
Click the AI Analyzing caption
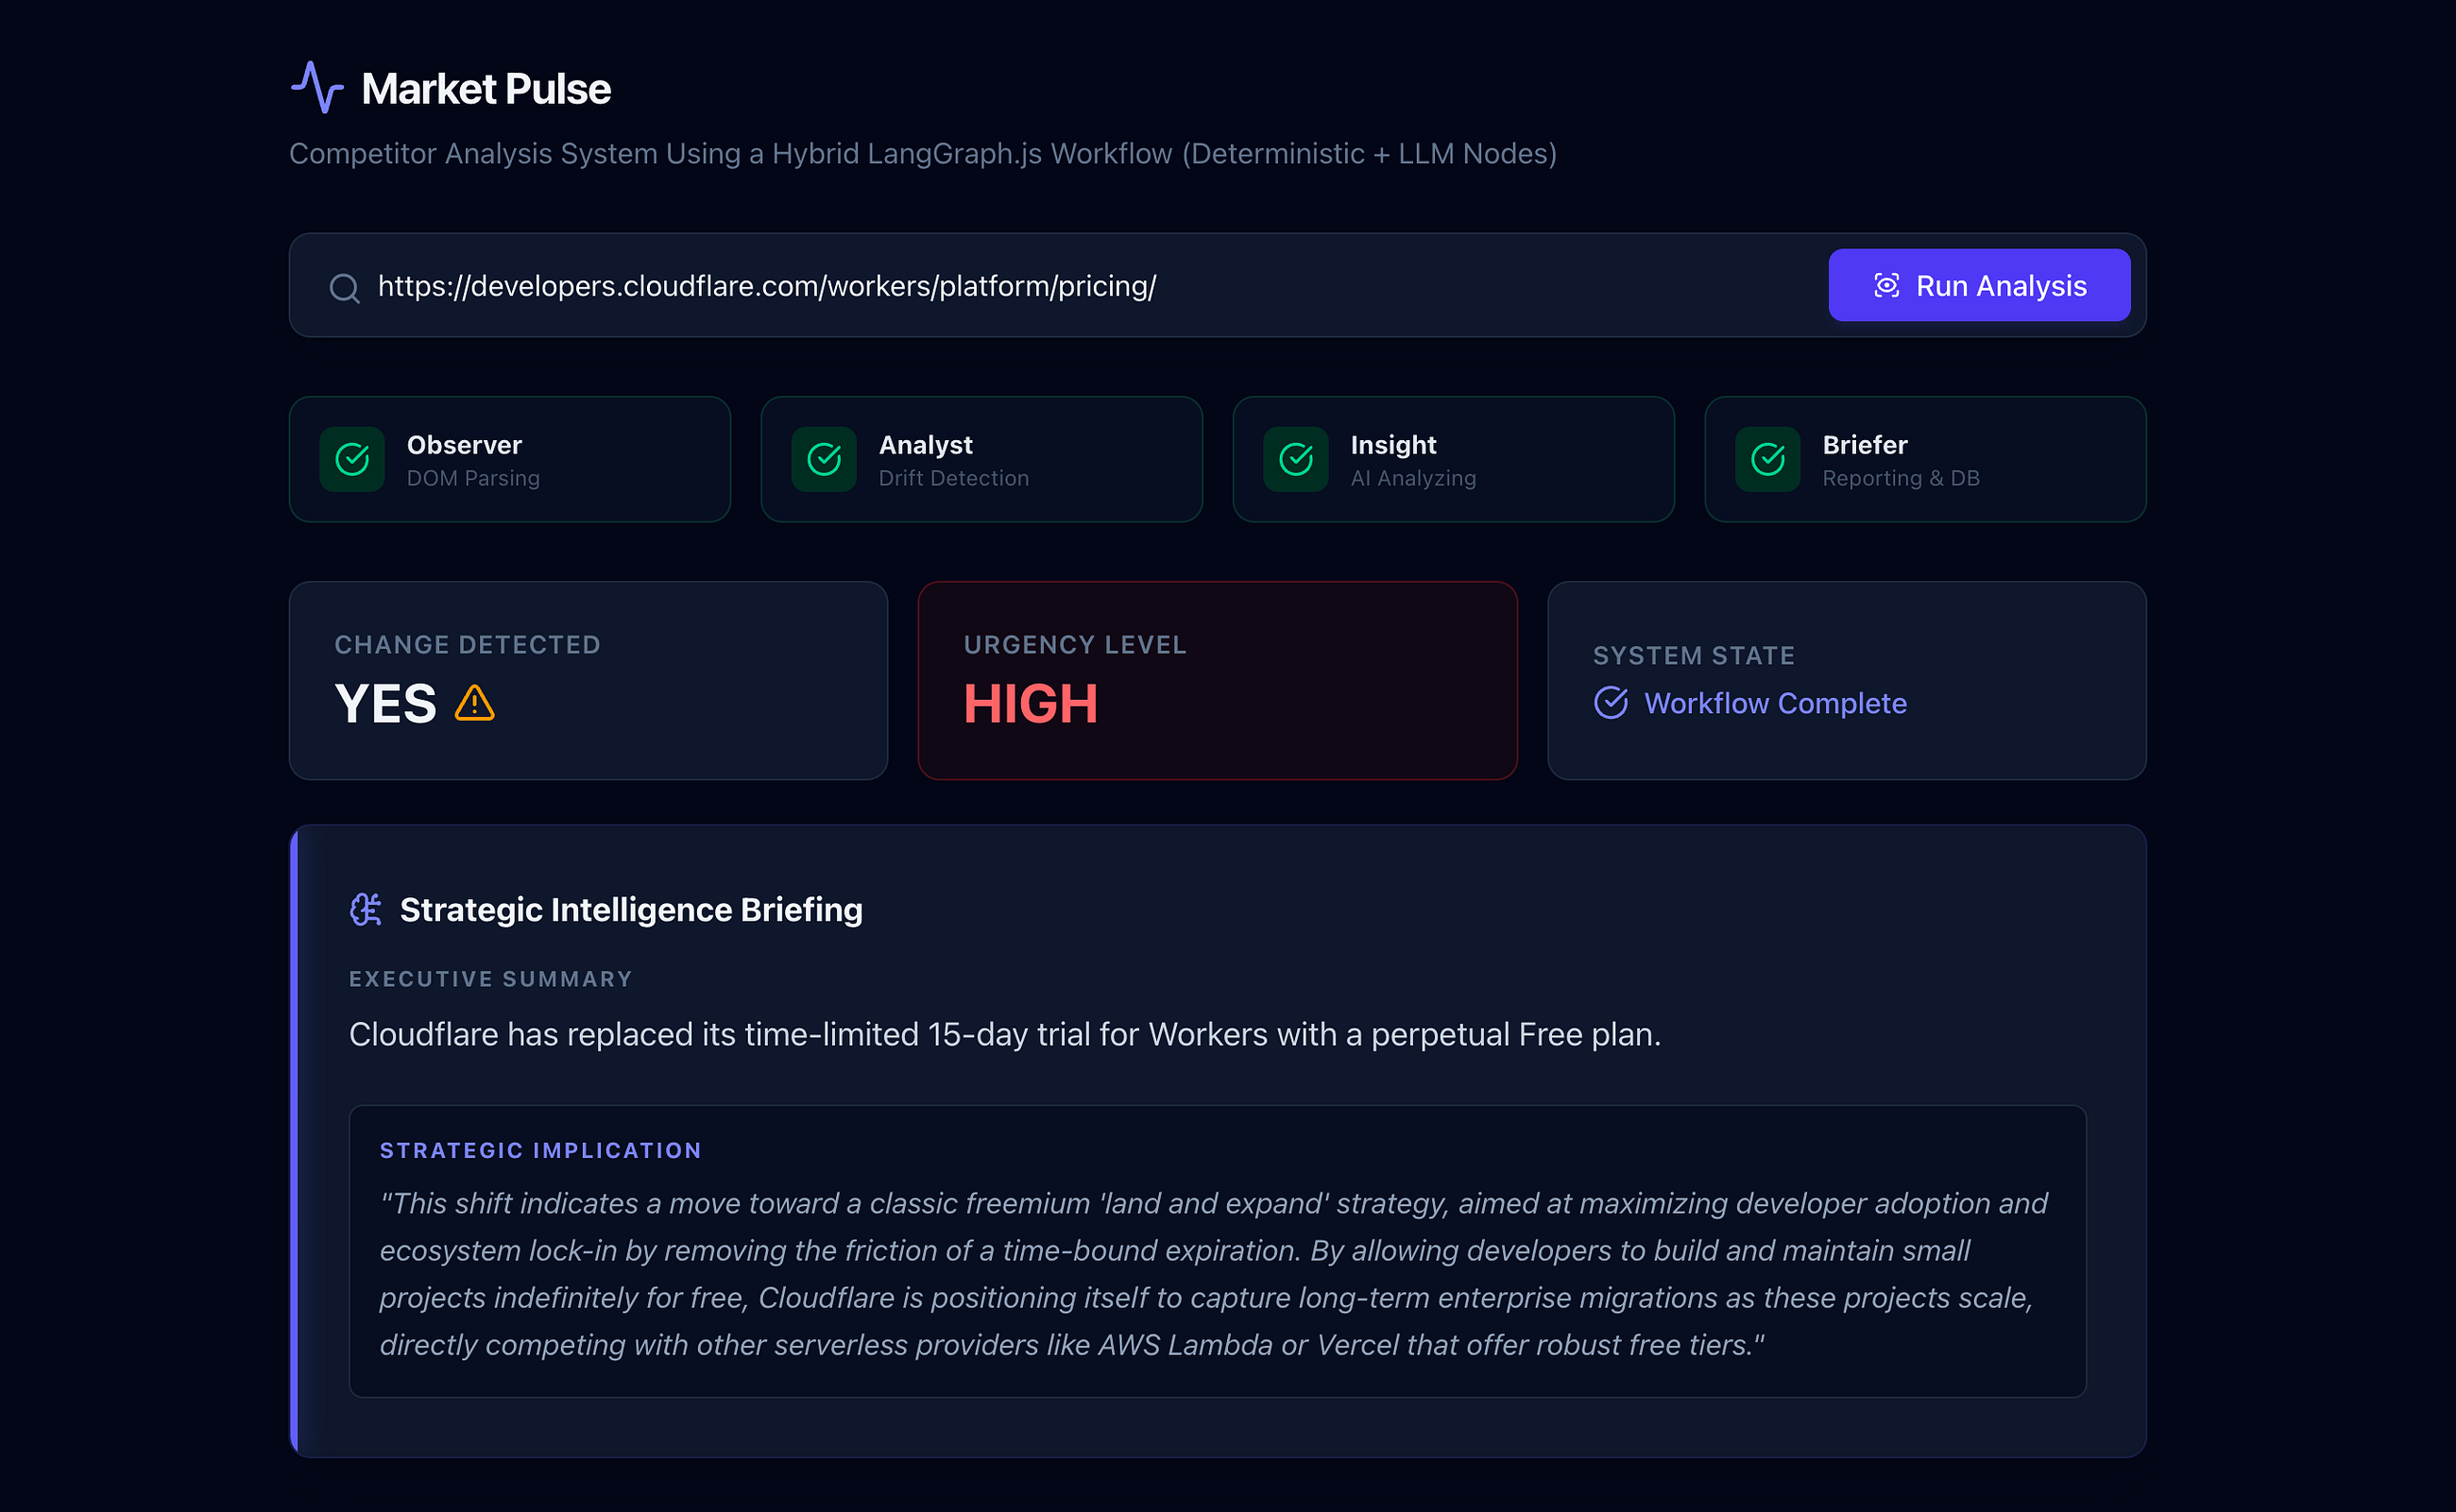point(1413,478)
